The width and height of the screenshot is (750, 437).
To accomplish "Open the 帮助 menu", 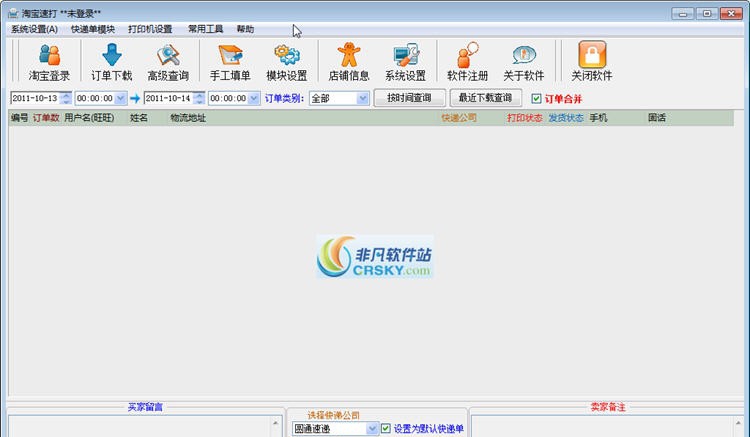I will (x=245, y=29).
